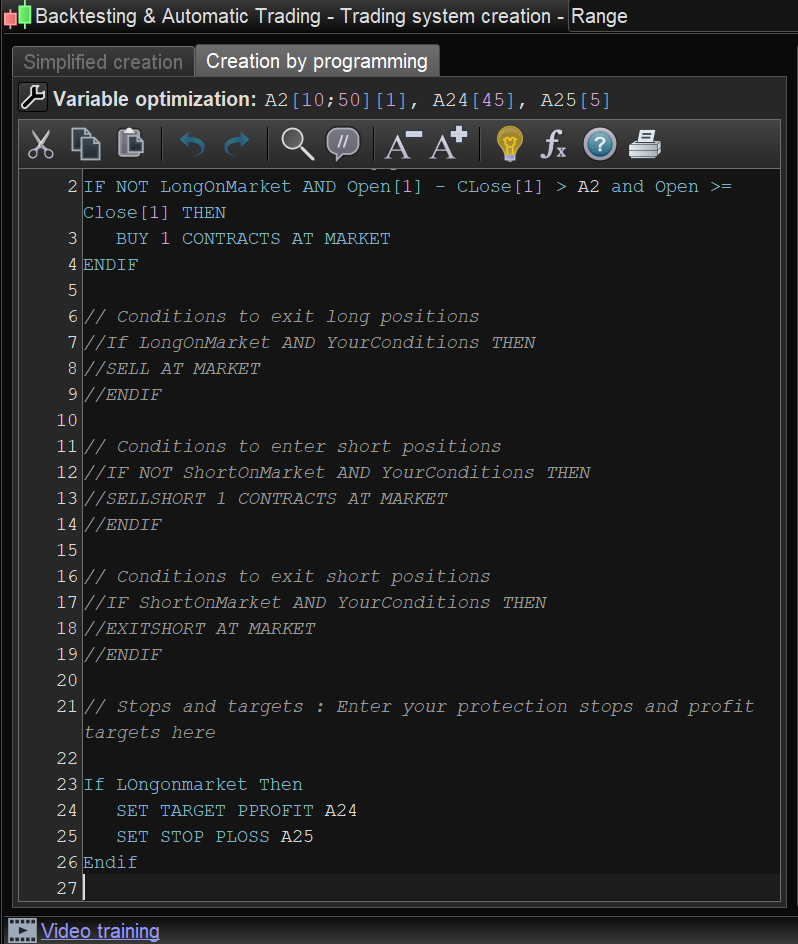Open the Search magnifier tool
Screen dimensions: 798x944
297,145
